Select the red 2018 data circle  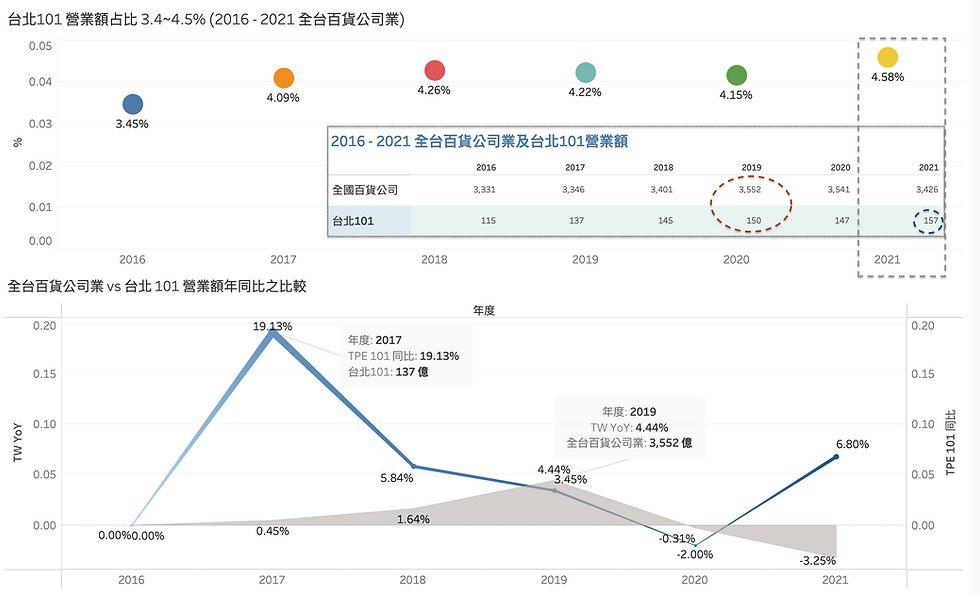pos(434,71)
